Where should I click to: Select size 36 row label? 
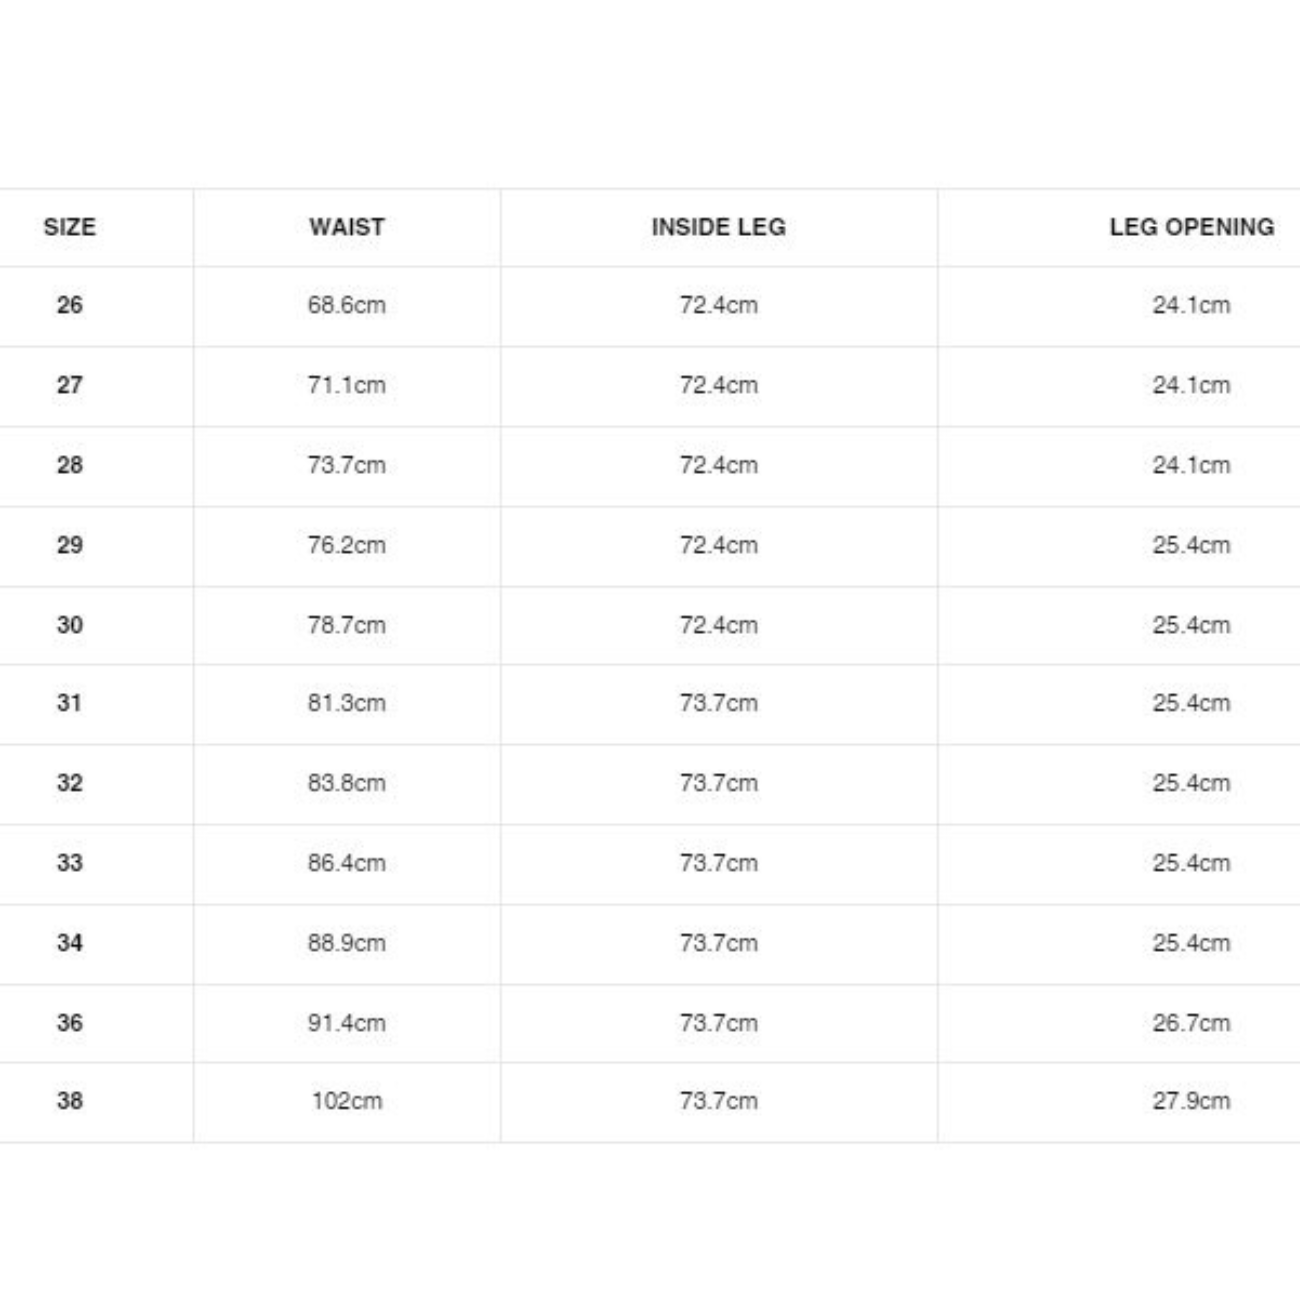[x=69, y=1023]
